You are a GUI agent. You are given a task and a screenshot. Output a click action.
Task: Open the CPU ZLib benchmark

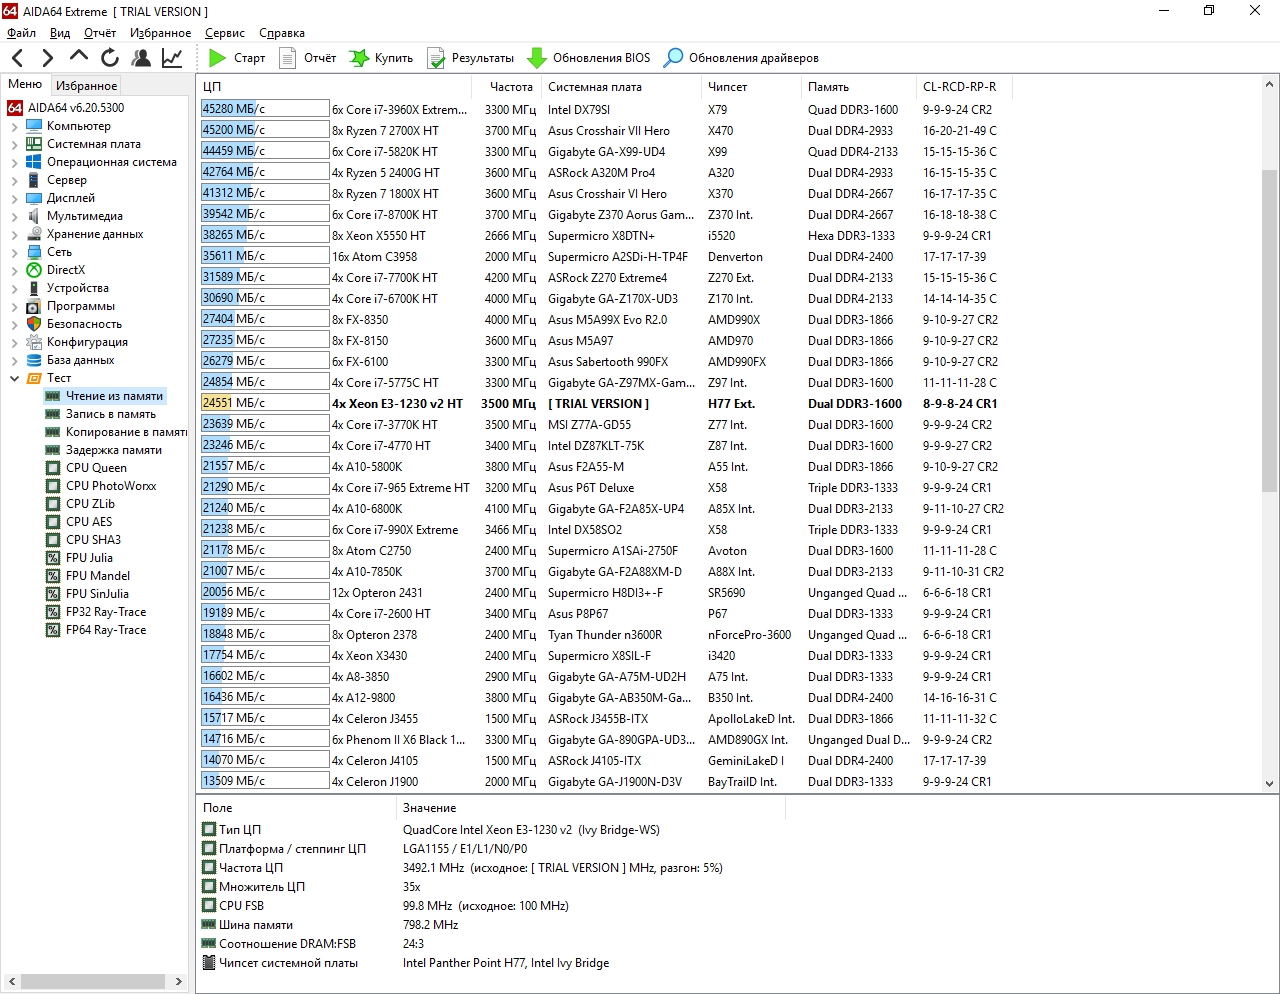(x=90, y=504)
